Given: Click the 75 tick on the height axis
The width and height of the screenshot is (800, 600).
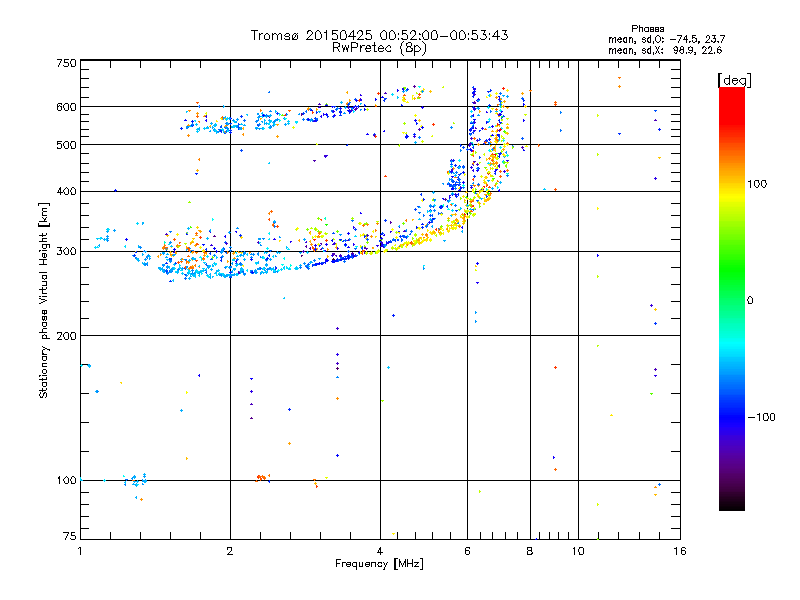Looking at the screenshot, I should [69, 538].
